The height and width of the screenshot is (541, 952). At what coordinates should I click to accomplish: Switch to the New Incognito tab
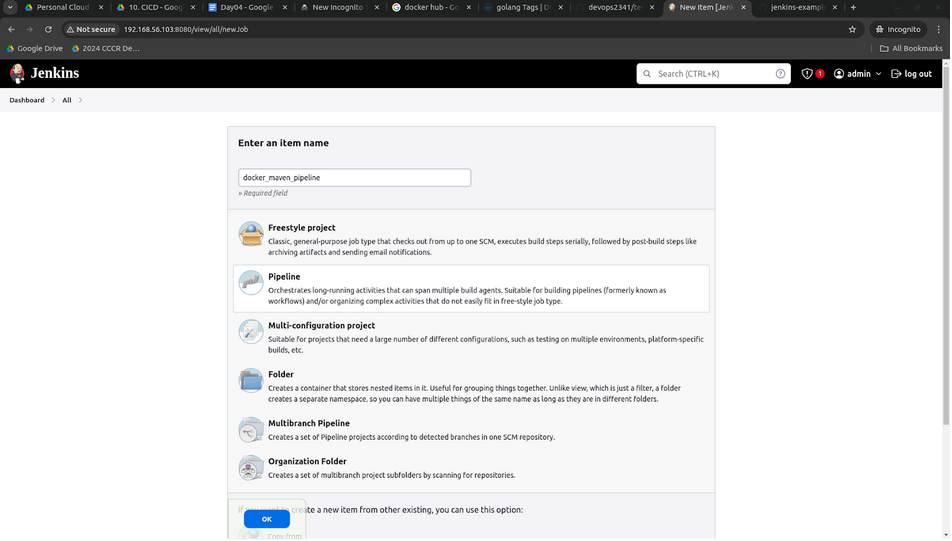[339, 7]
